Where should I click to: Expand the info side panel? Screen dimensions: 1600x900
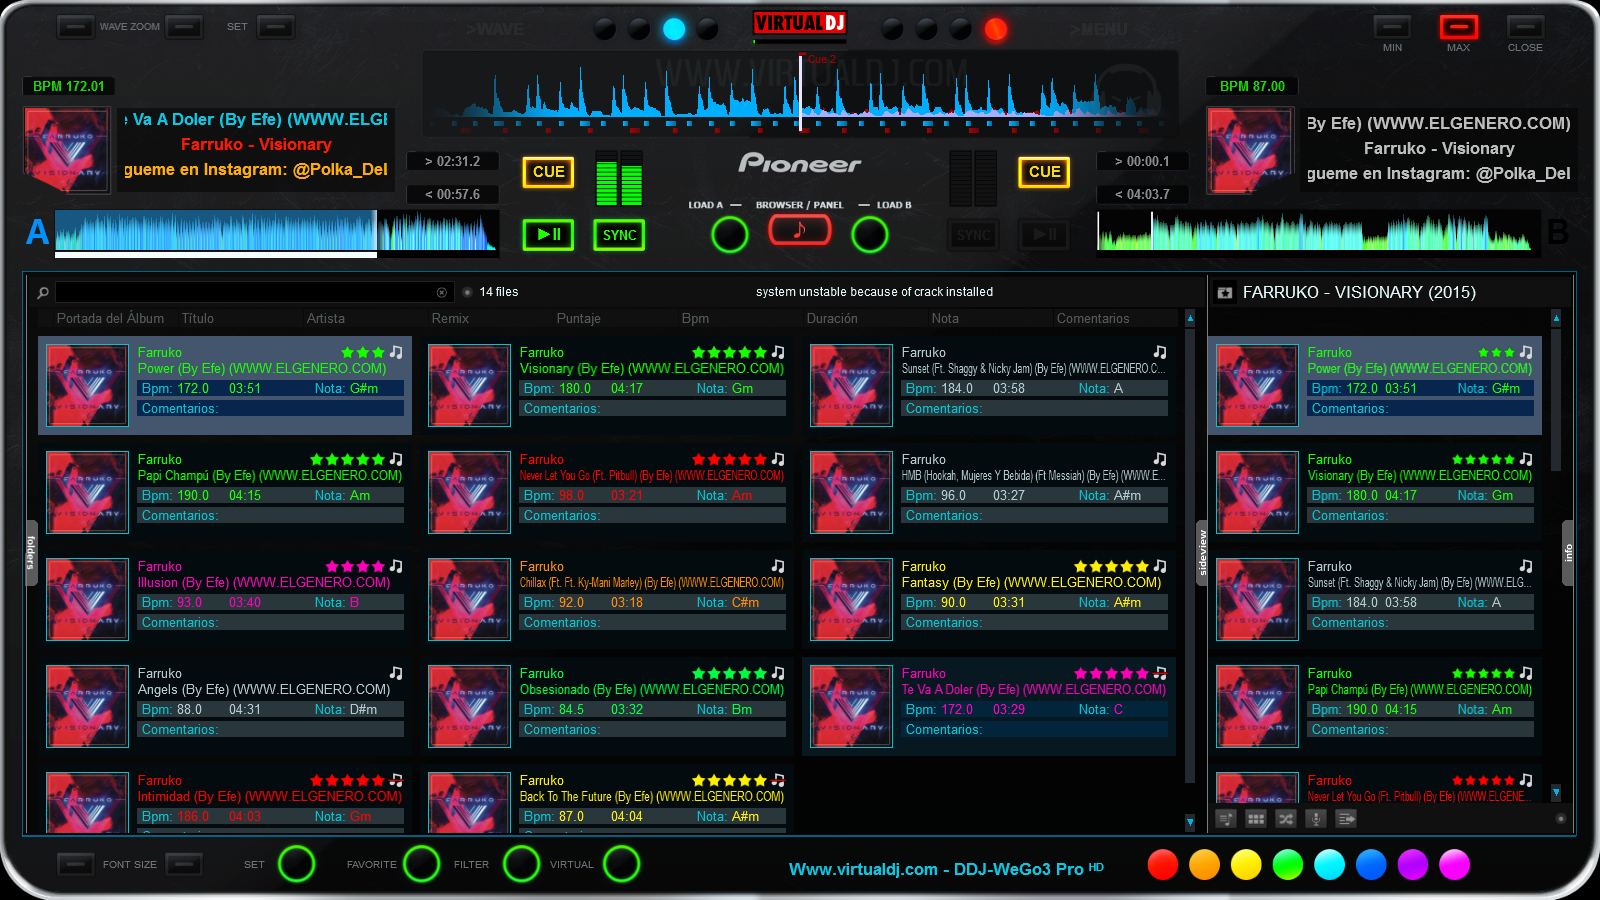1568,552
